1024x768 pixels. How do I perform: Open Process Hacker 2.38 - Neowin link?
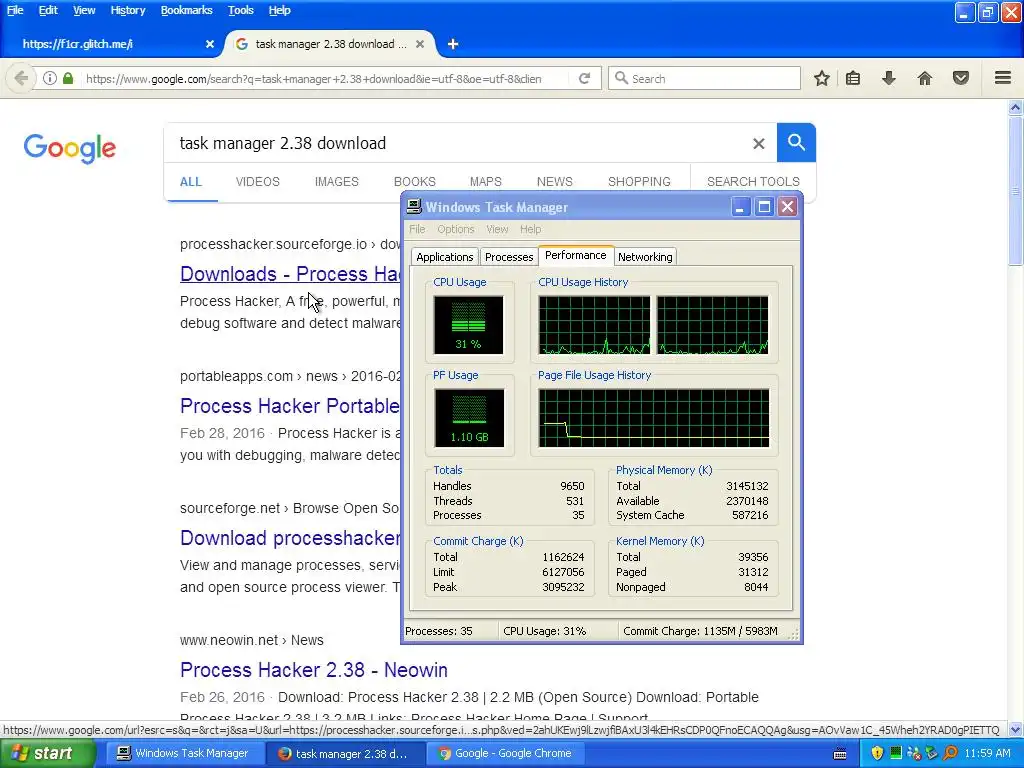[313, 669]
